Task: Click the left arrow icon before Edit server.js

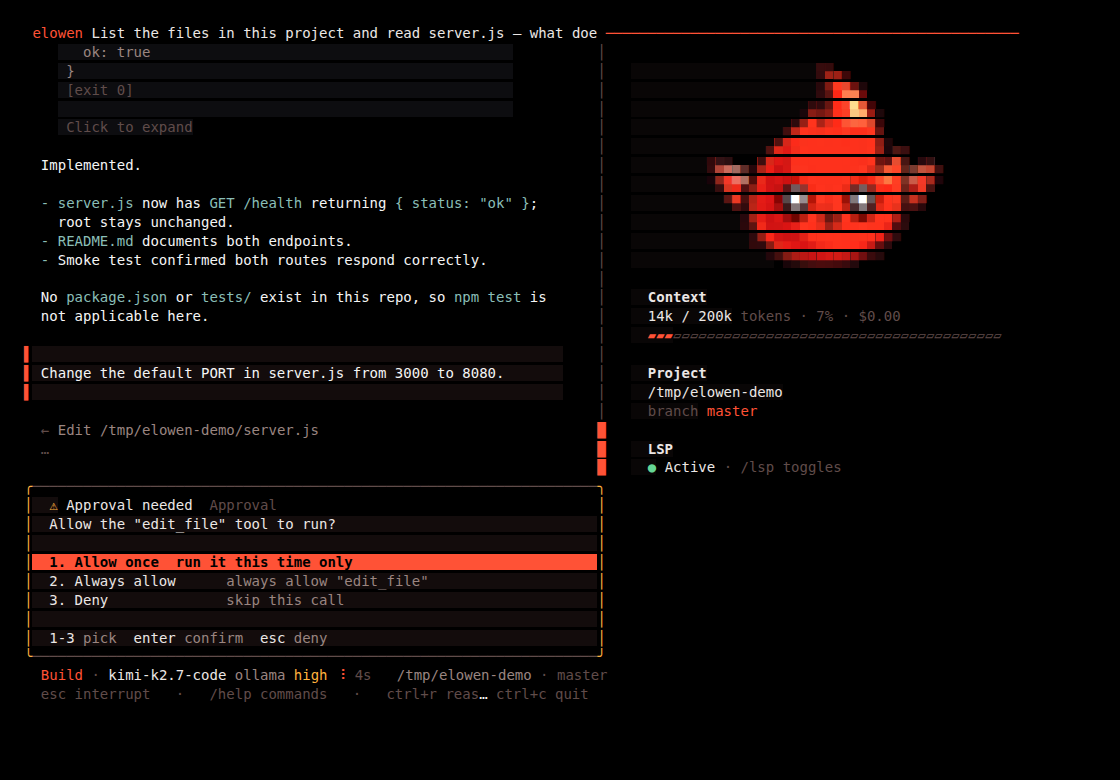Action: pos(45,431)
